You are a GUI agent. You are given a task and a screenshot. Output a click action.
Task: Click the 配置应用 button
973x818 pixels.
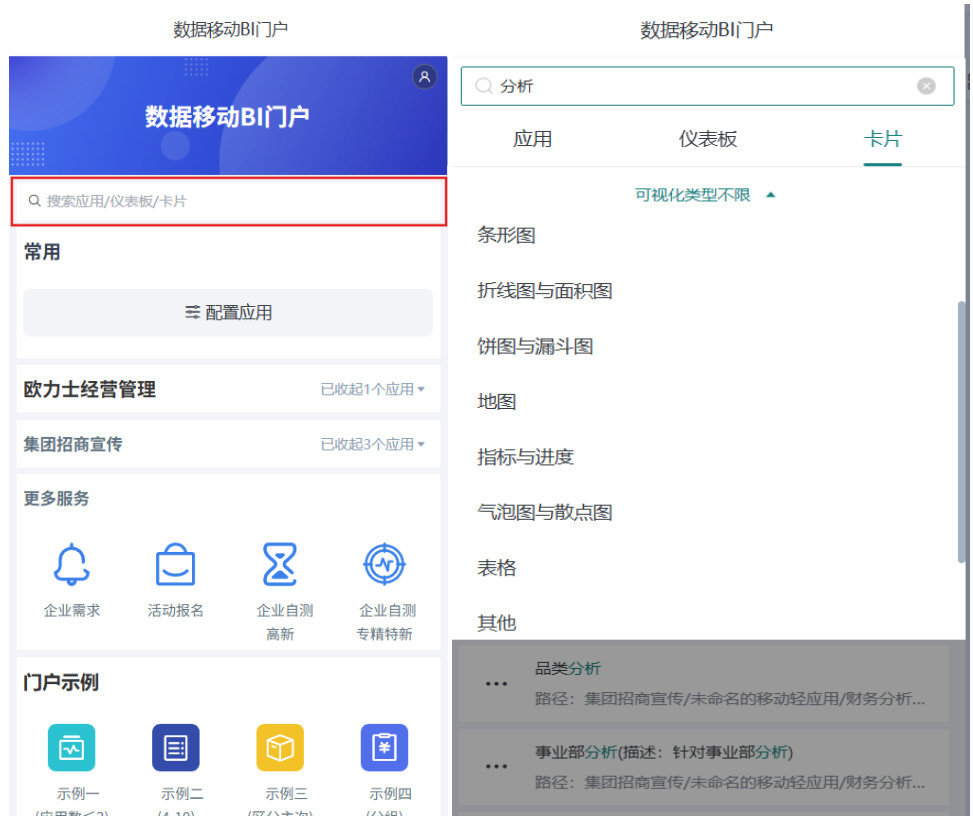click(227, 312)
